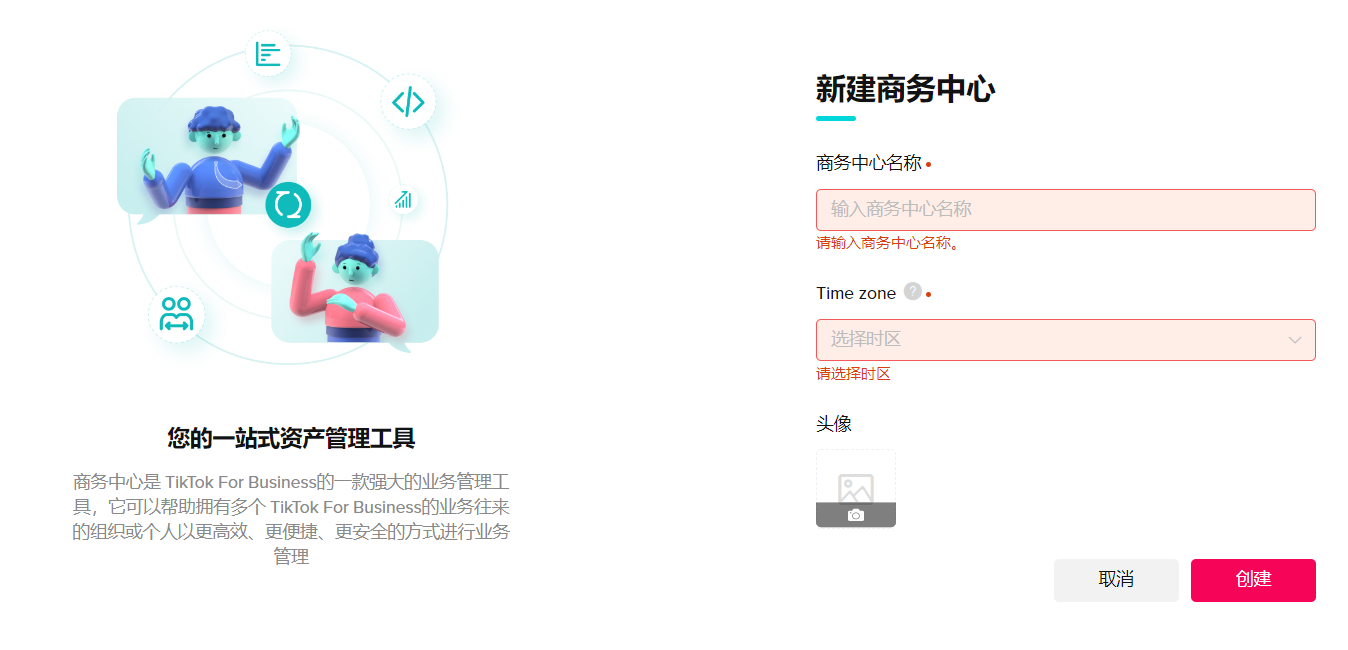Click the 新建商务中心 heading
The height and width of the screenshot is (650, 1348).
coord(905,90)
